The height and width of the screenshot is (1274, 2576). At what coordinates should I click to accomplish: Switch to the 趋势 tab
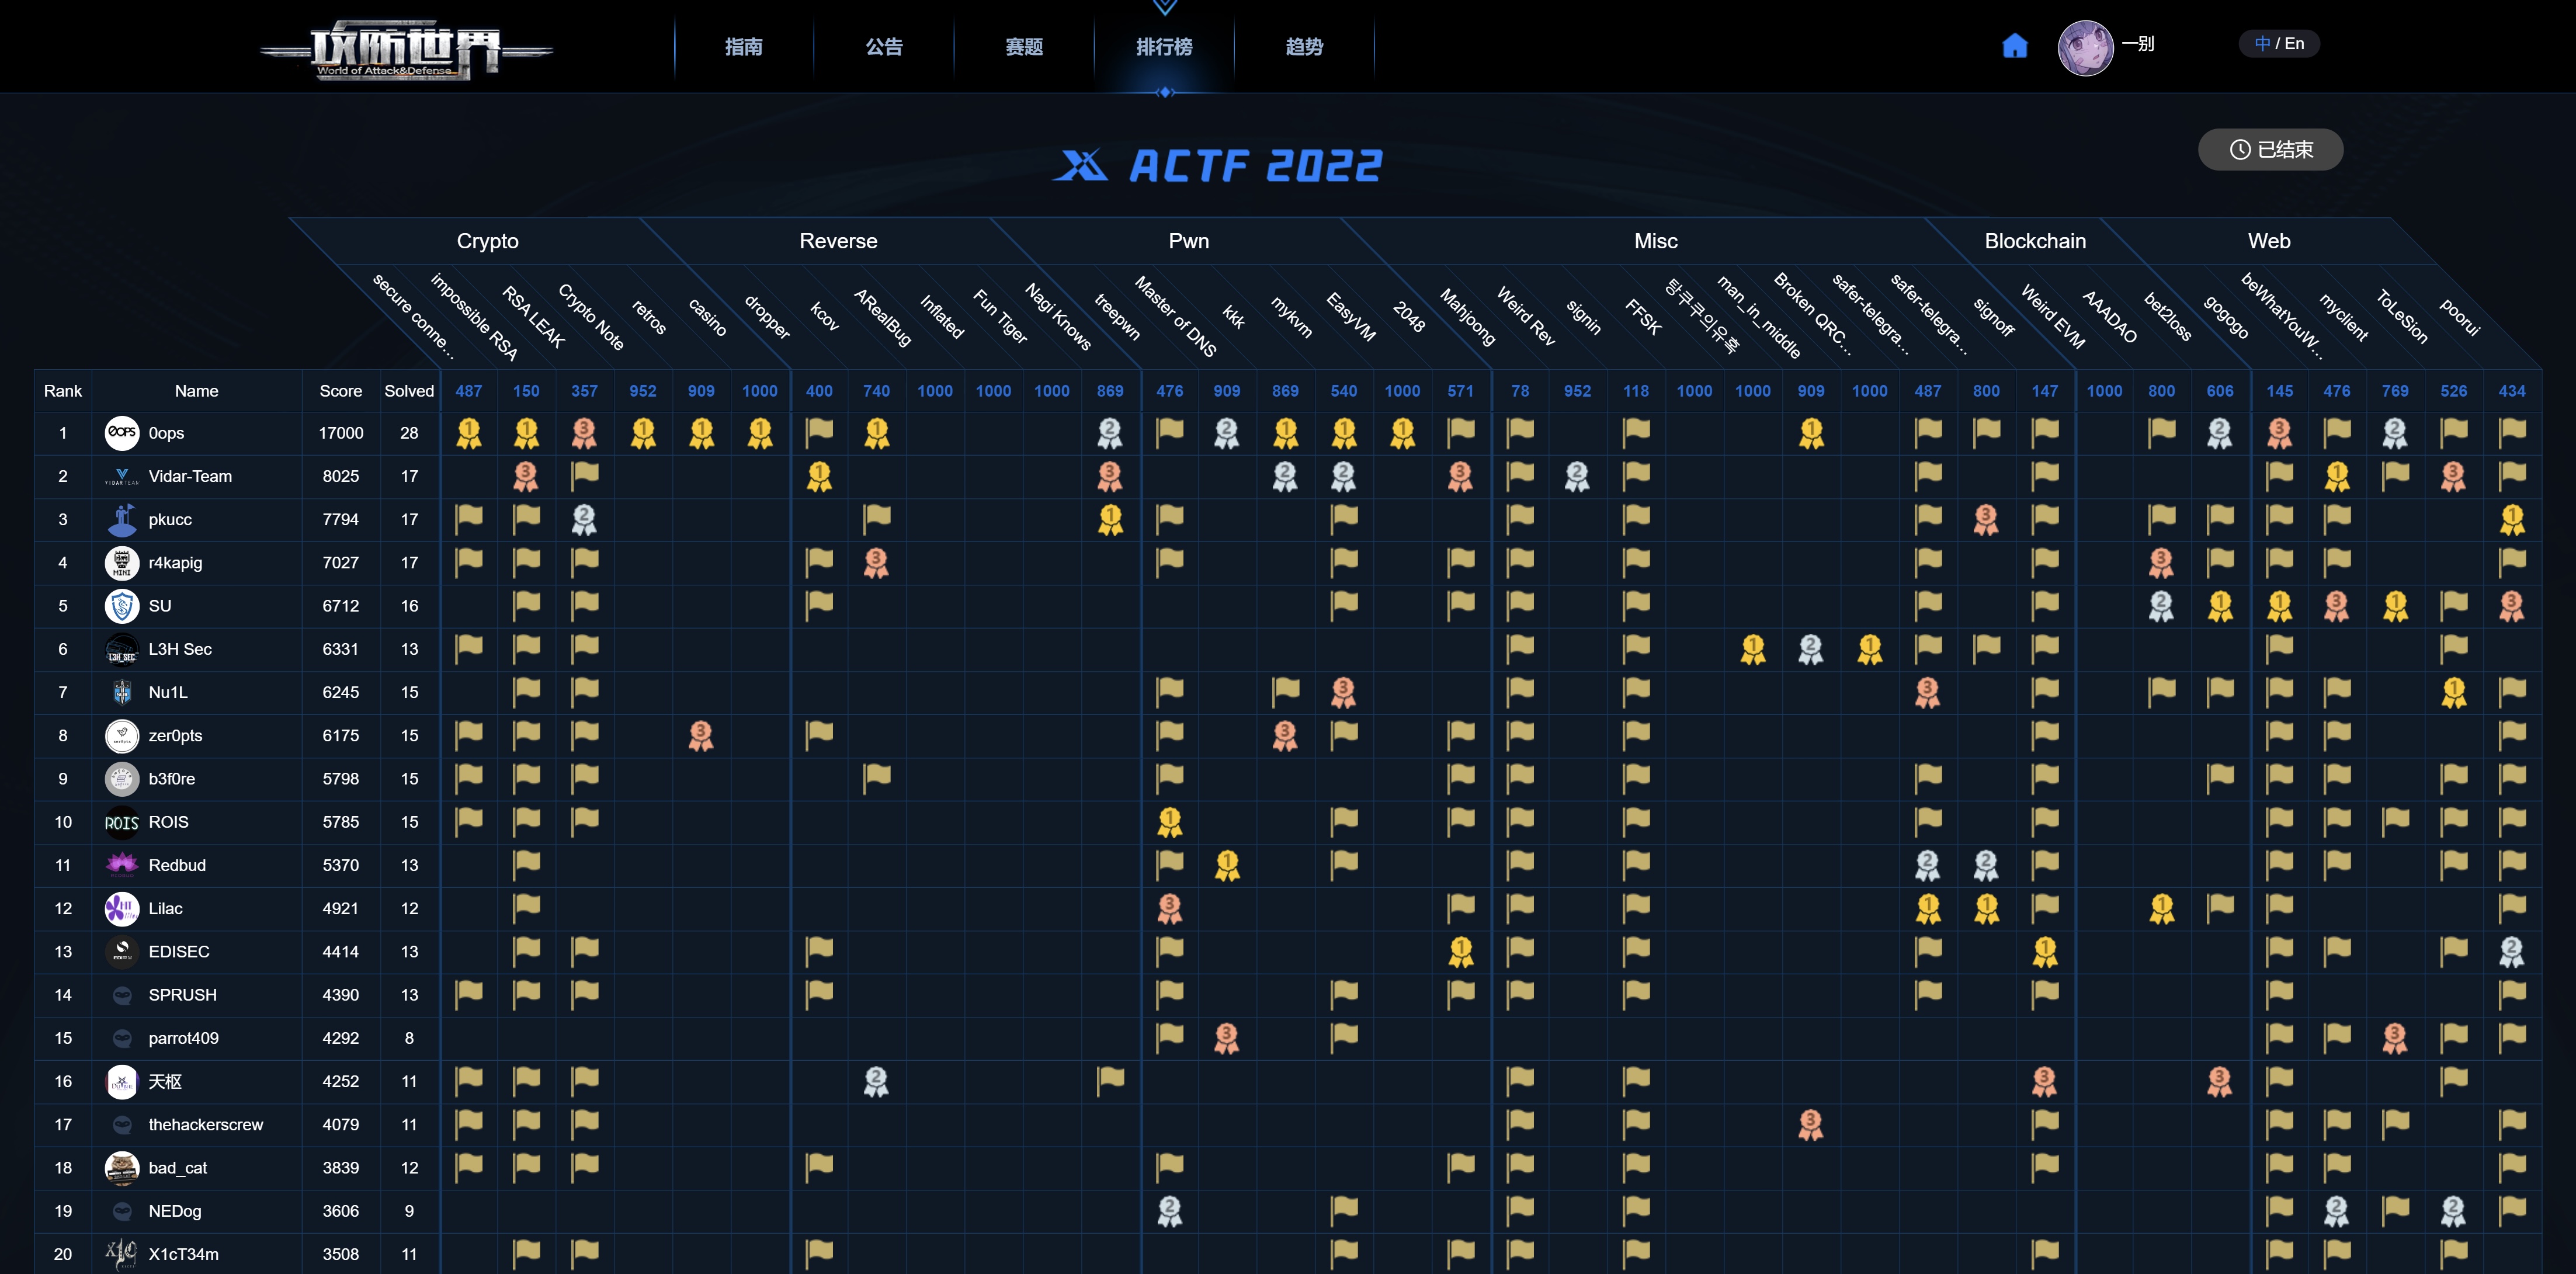point(1304,47)
